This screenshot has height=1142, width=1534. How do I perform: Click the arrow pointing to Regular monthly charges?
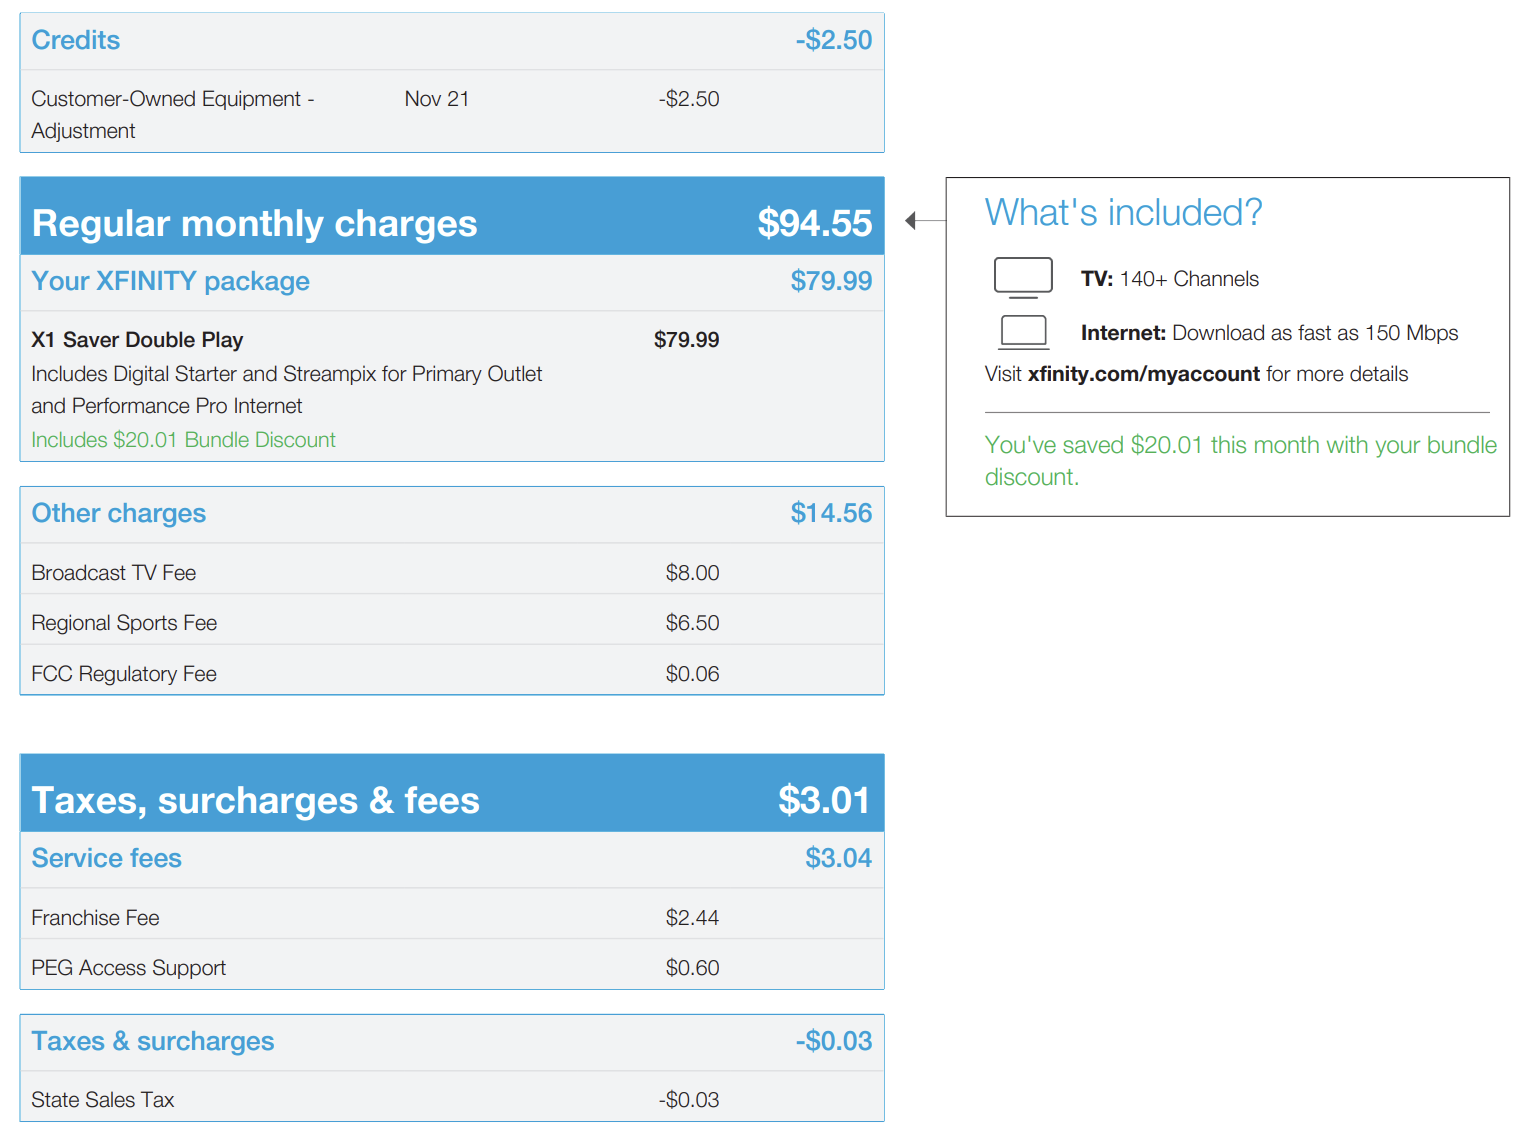913,220
